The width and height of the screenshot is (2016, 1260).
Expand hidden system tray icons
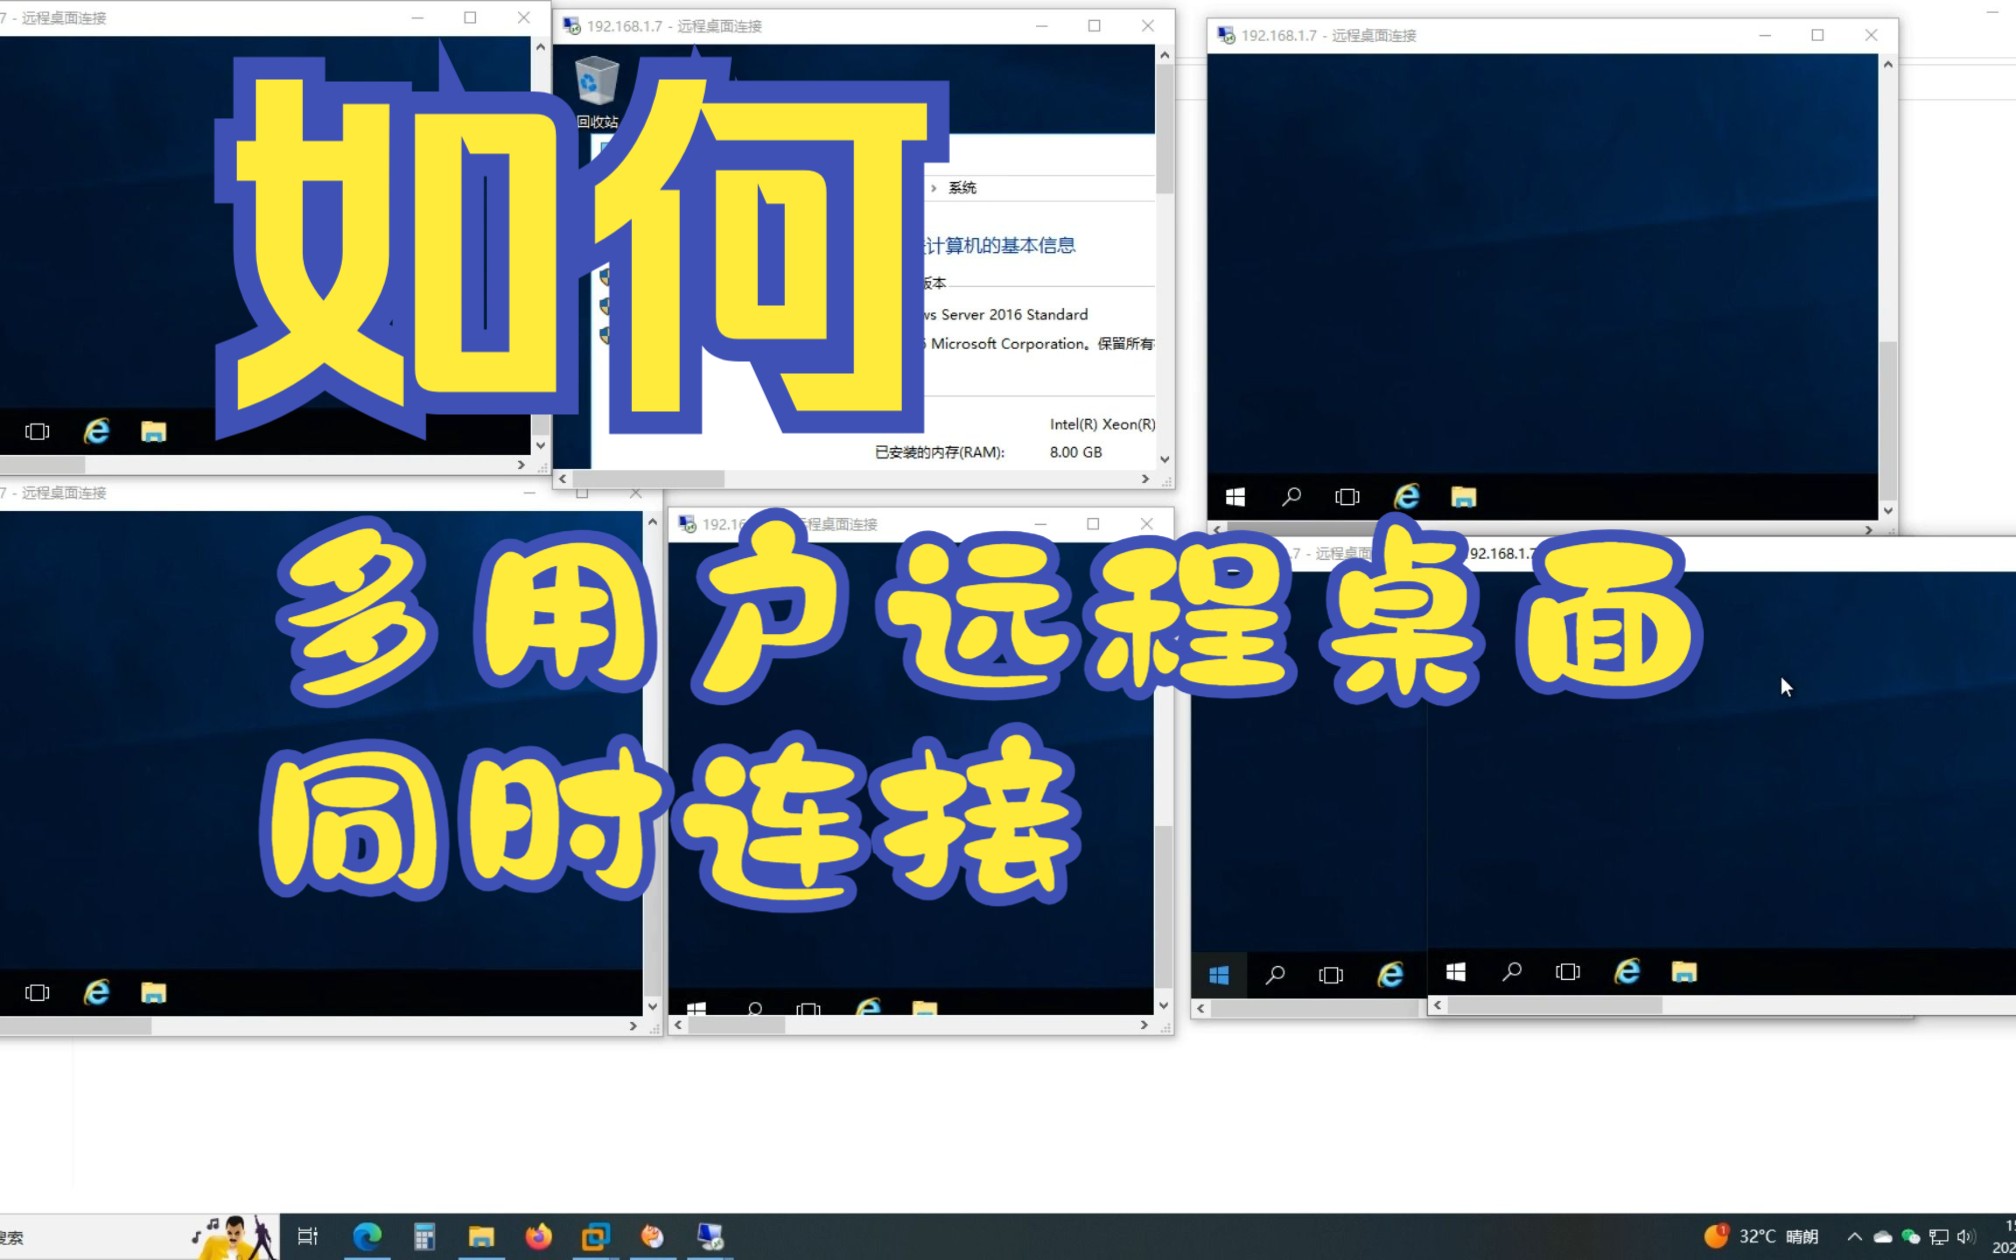point(1855,1237)
